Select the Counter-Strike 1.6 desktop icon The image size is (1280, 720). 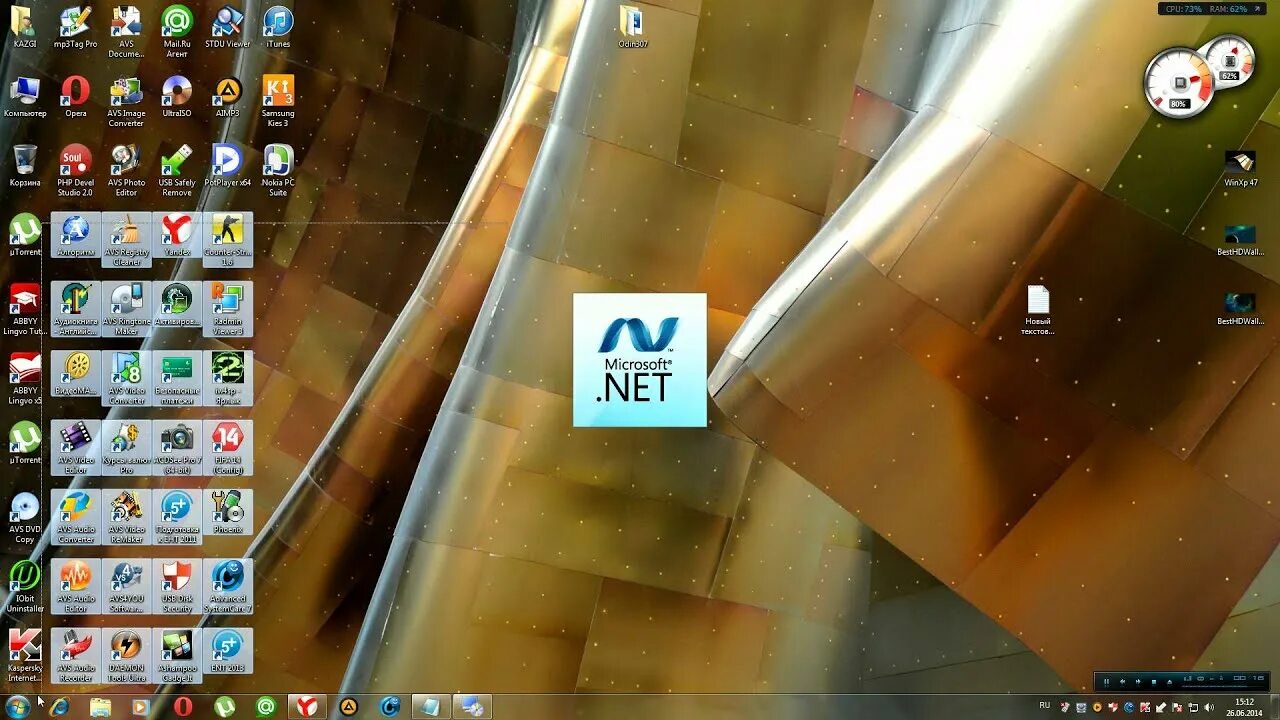[228, 240]
